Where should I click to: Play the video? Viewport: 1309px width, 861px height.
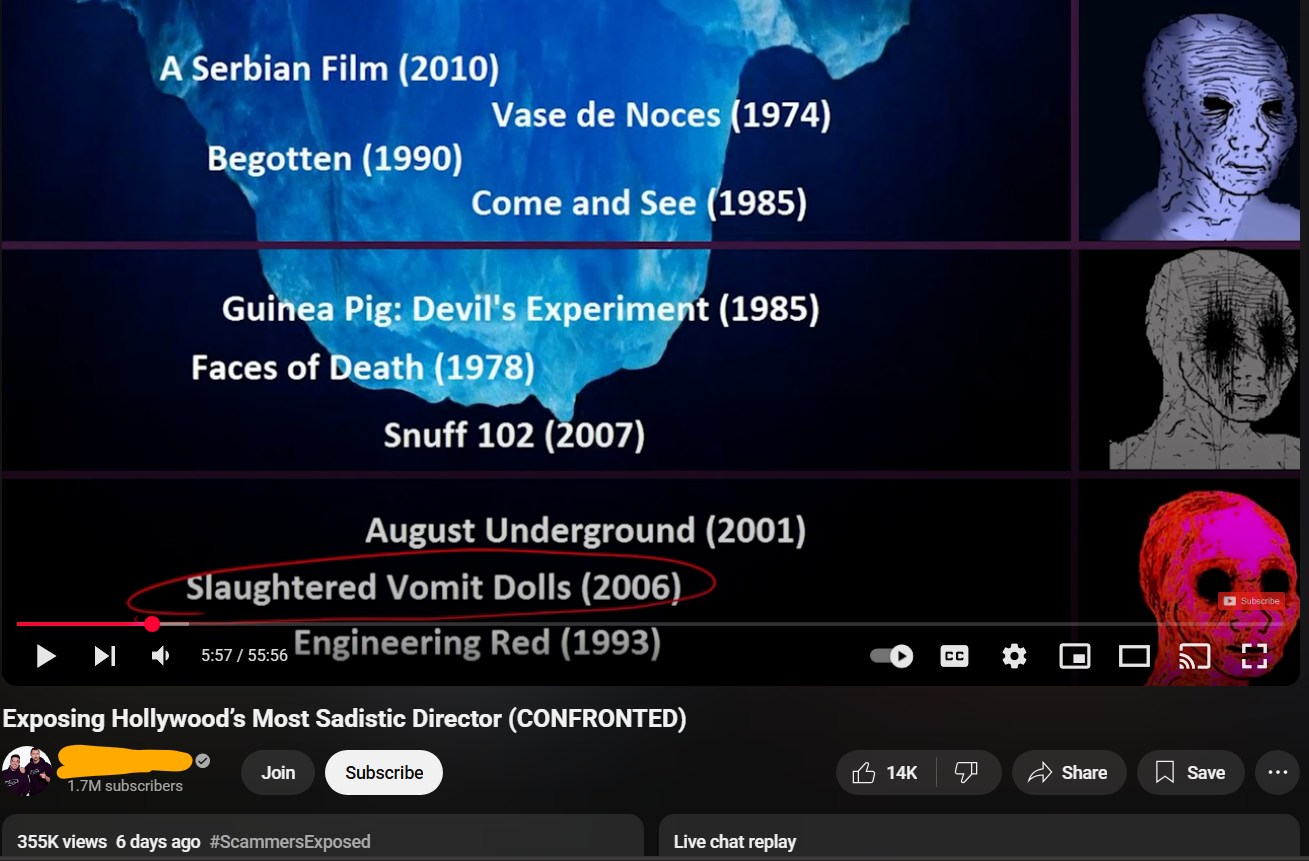[45, 656]
